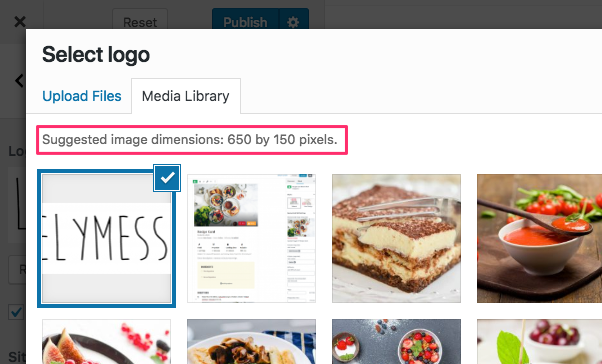602x364 pixels.
Task: Pick the berry bowls on slate image
Action: coord(396,341)
